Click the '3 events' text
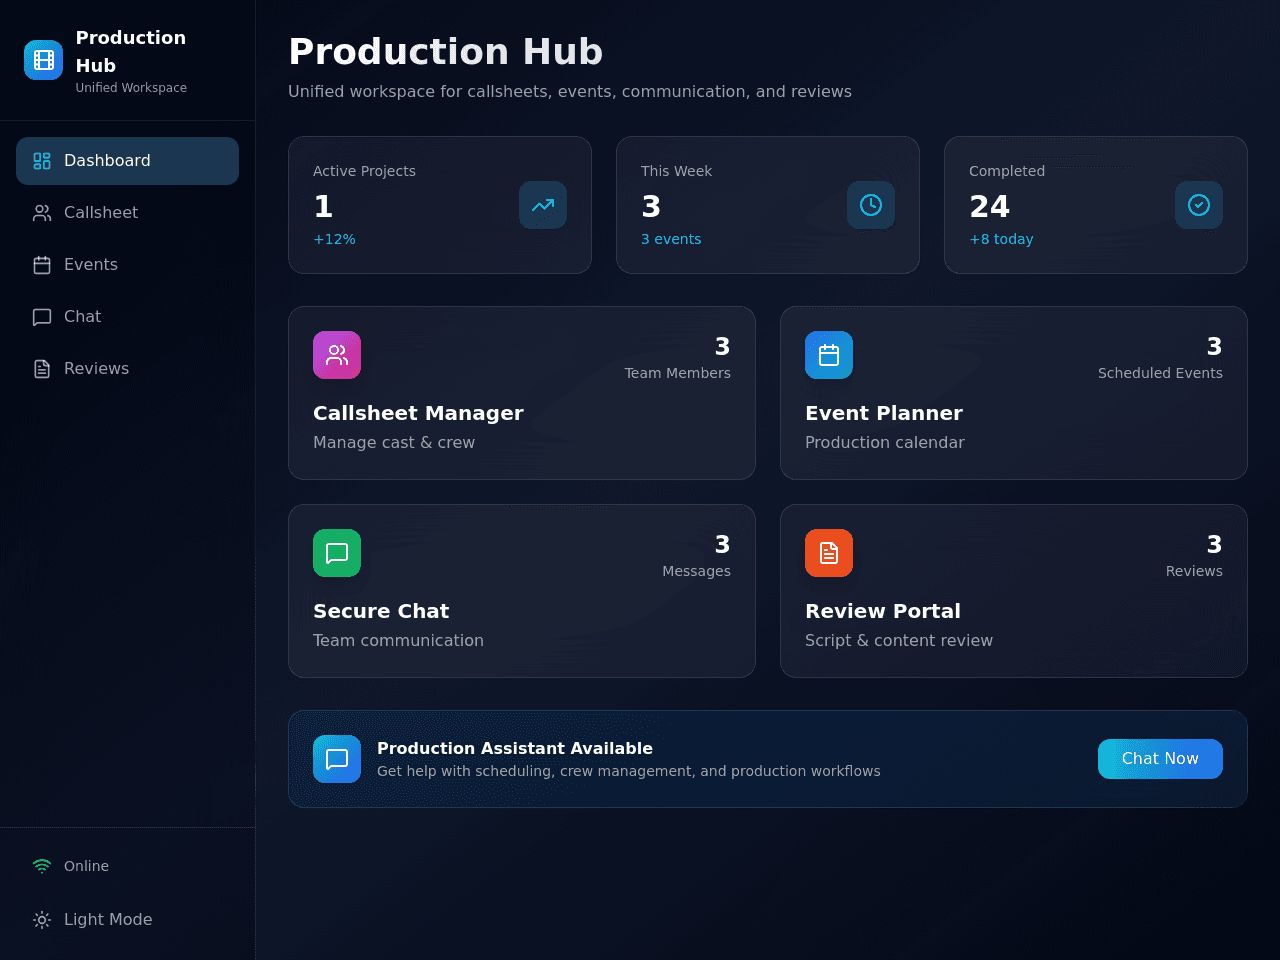This screenshot has height=960, width=1280. 671,239
